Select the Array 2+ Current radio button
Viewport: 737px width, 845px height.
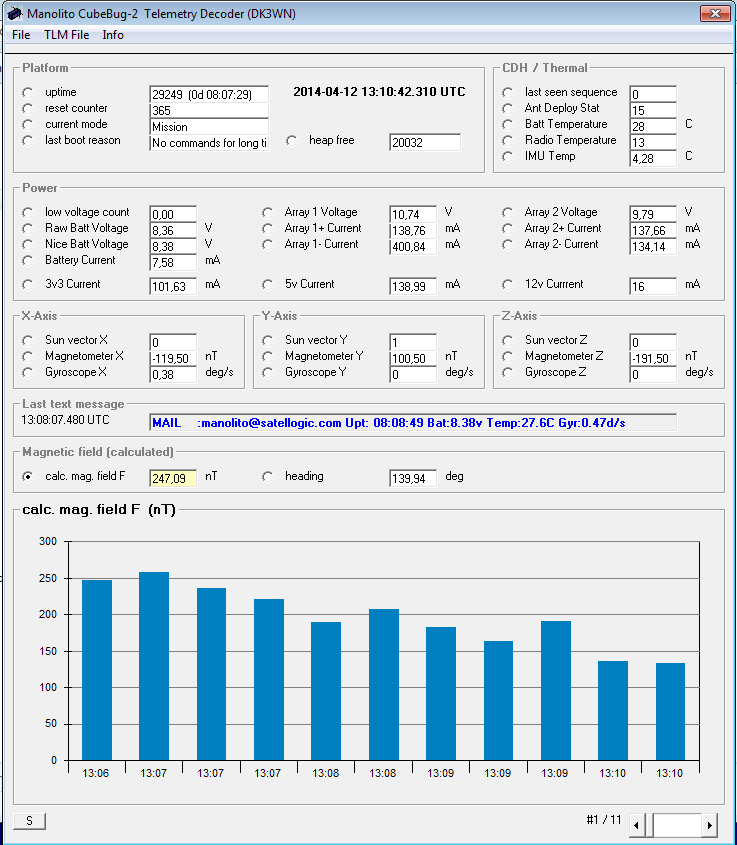coord(507,228)
